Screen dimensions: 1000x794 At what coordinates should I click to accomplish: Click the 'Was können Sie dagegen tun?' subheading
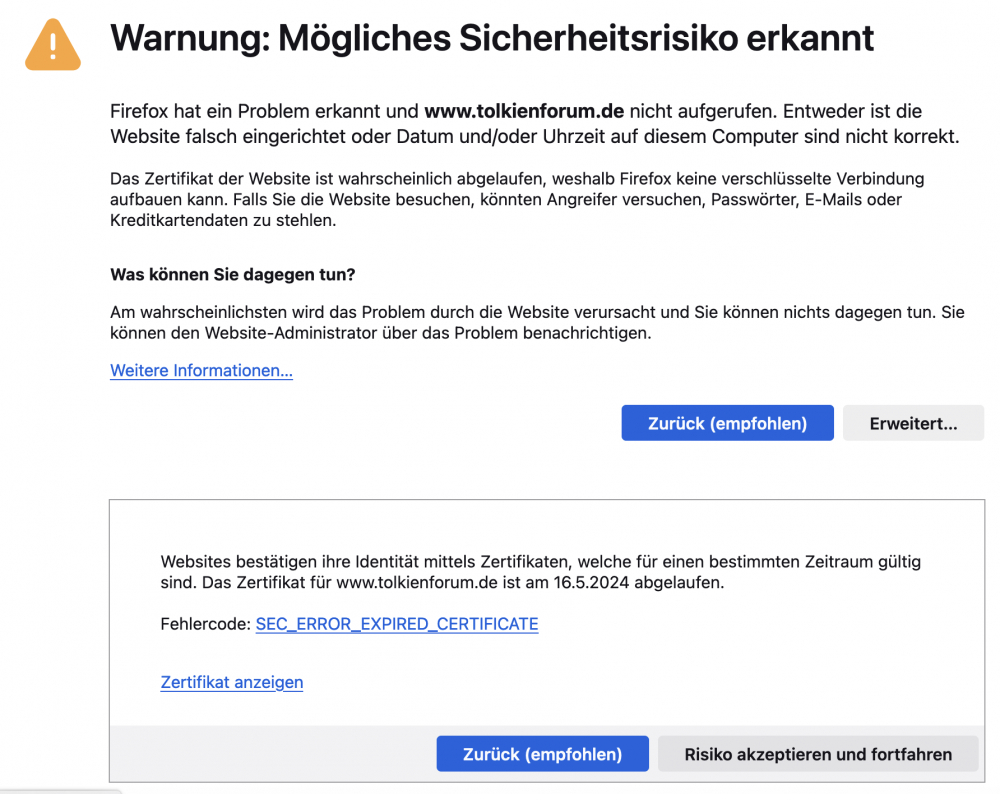(232, 274)
